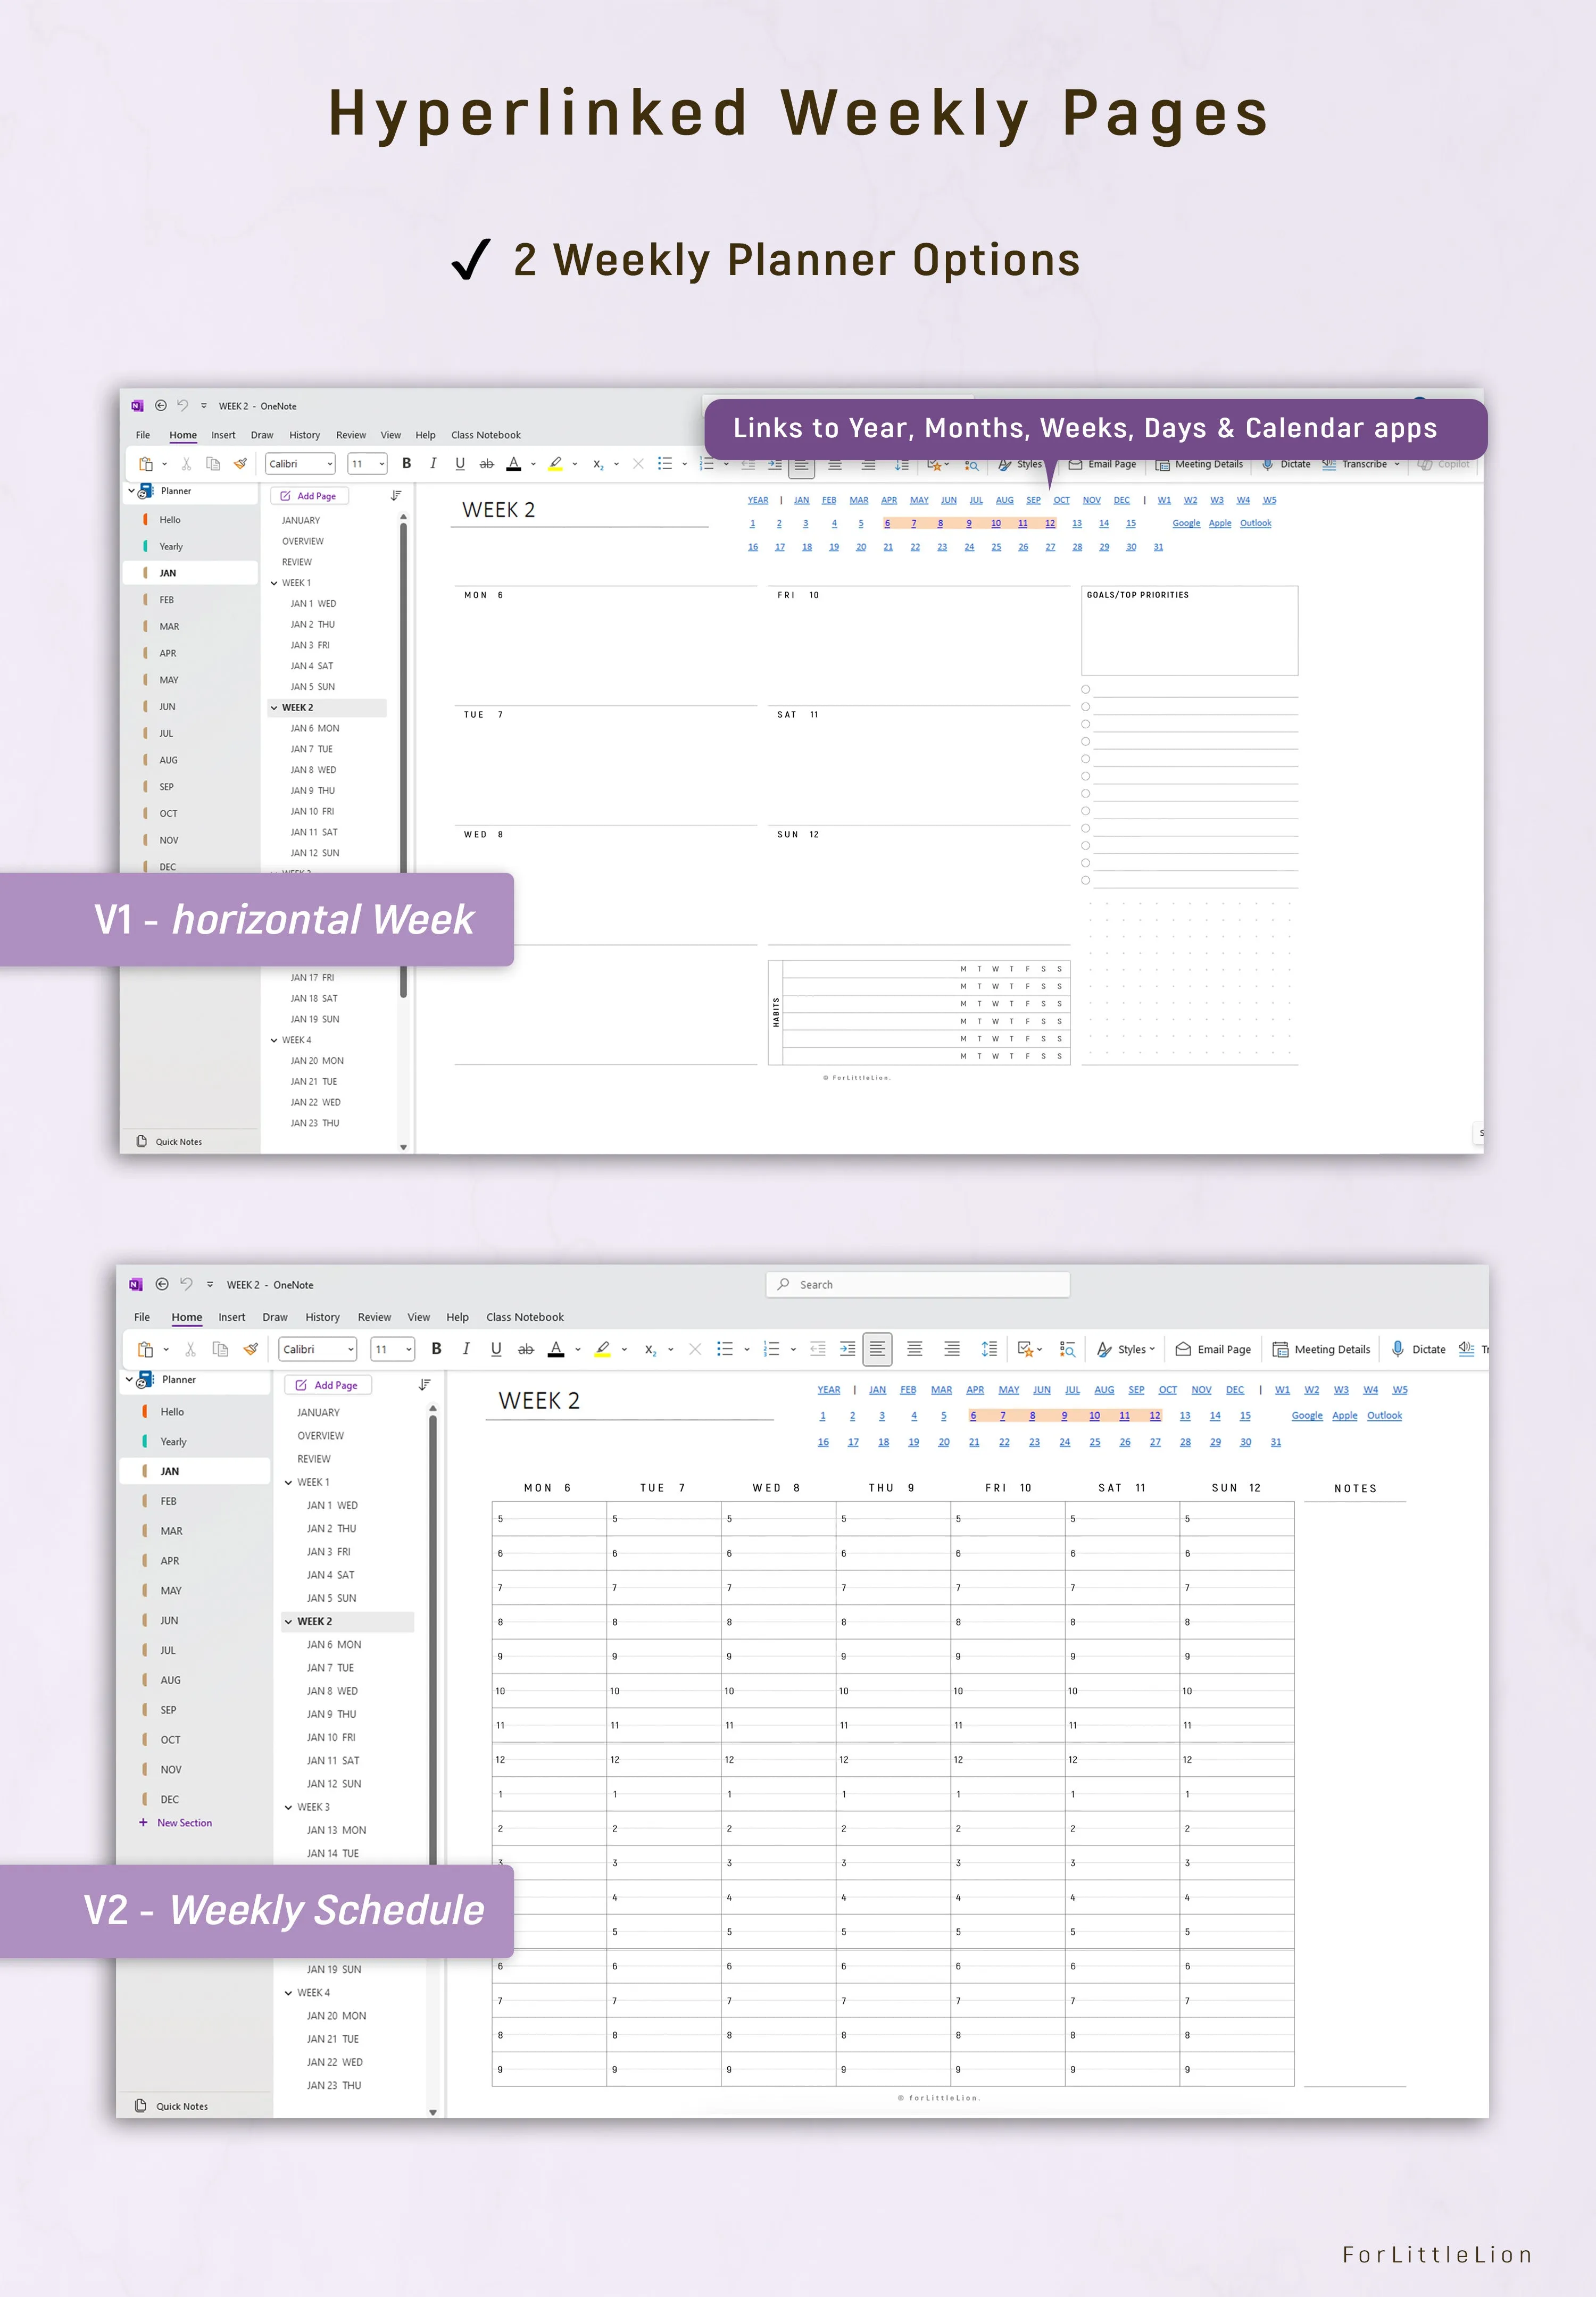Open Insert tab in lower OneNote window
Viewport: 1596px width, 2297px height.
click(x=231, y=1317)
